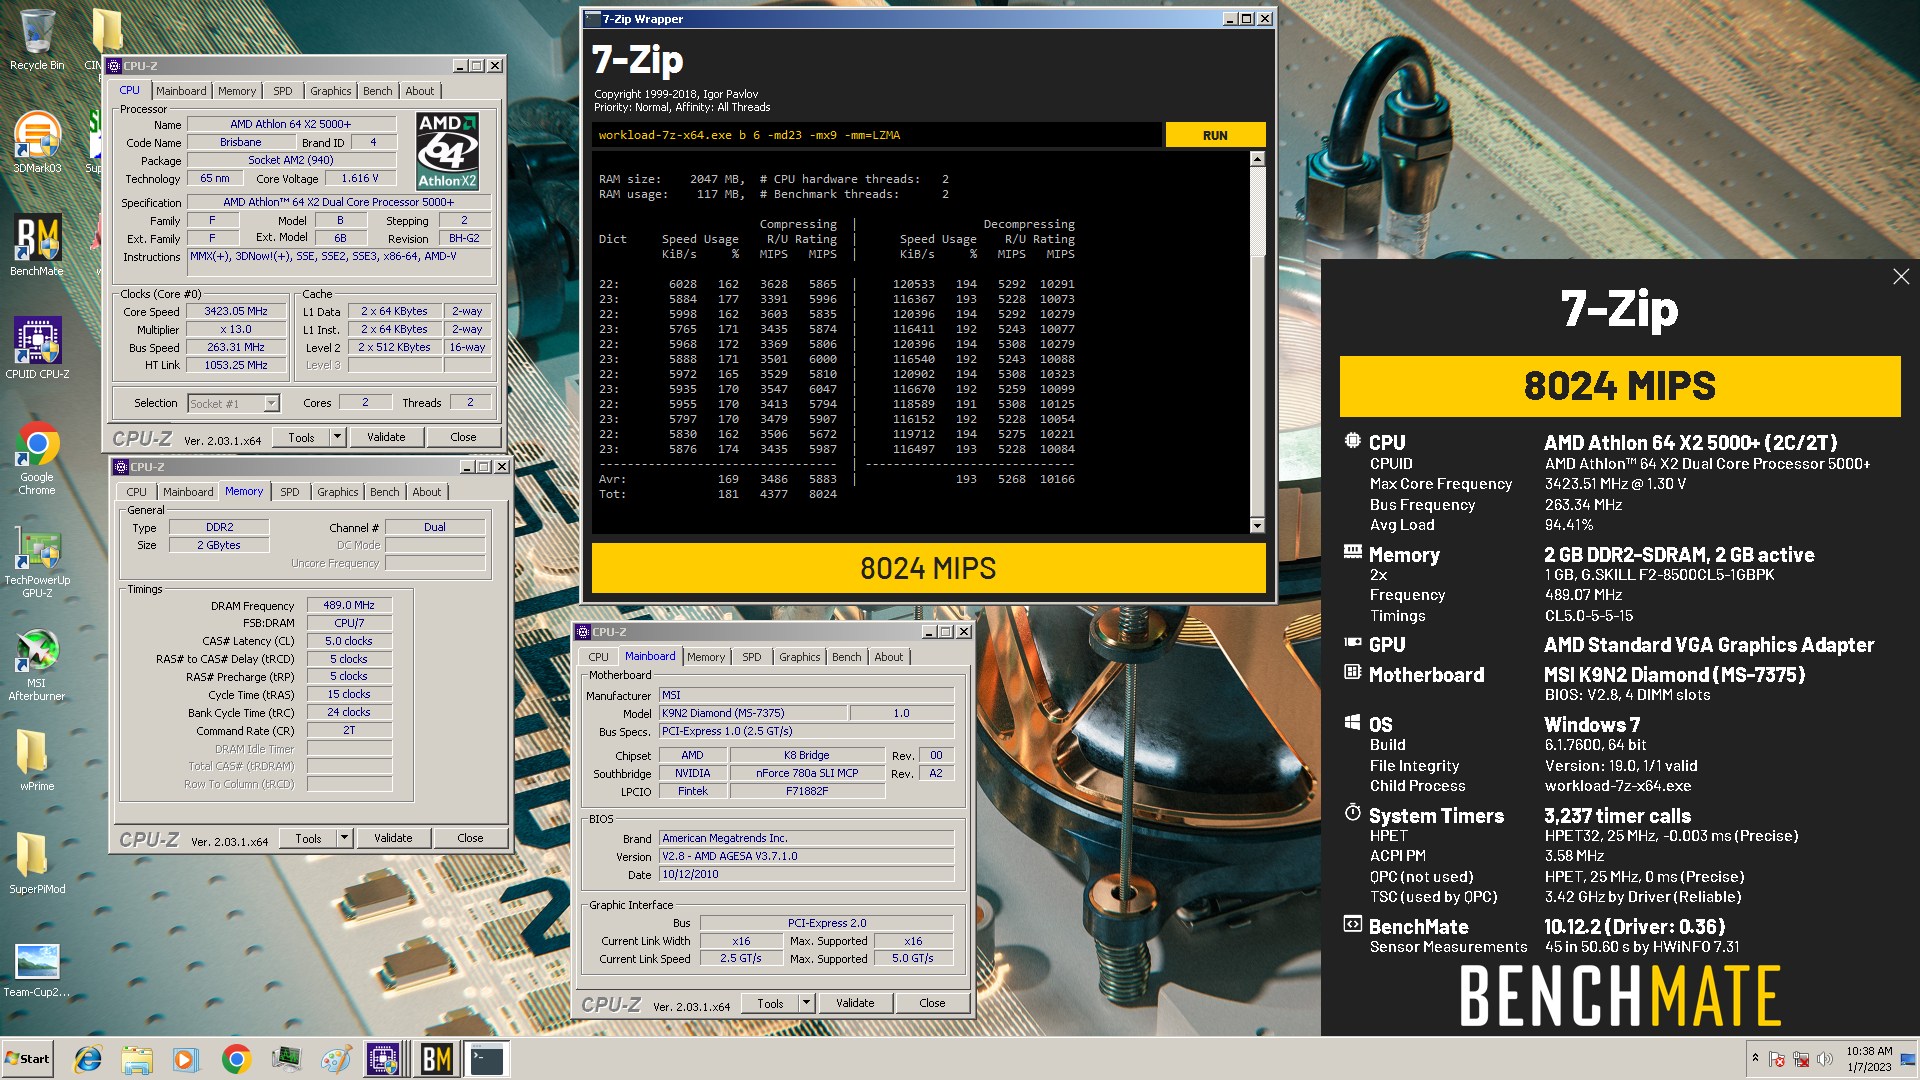
Task: Switch to BenchMate via taskbar BM button
Action: pos(436,1059)
